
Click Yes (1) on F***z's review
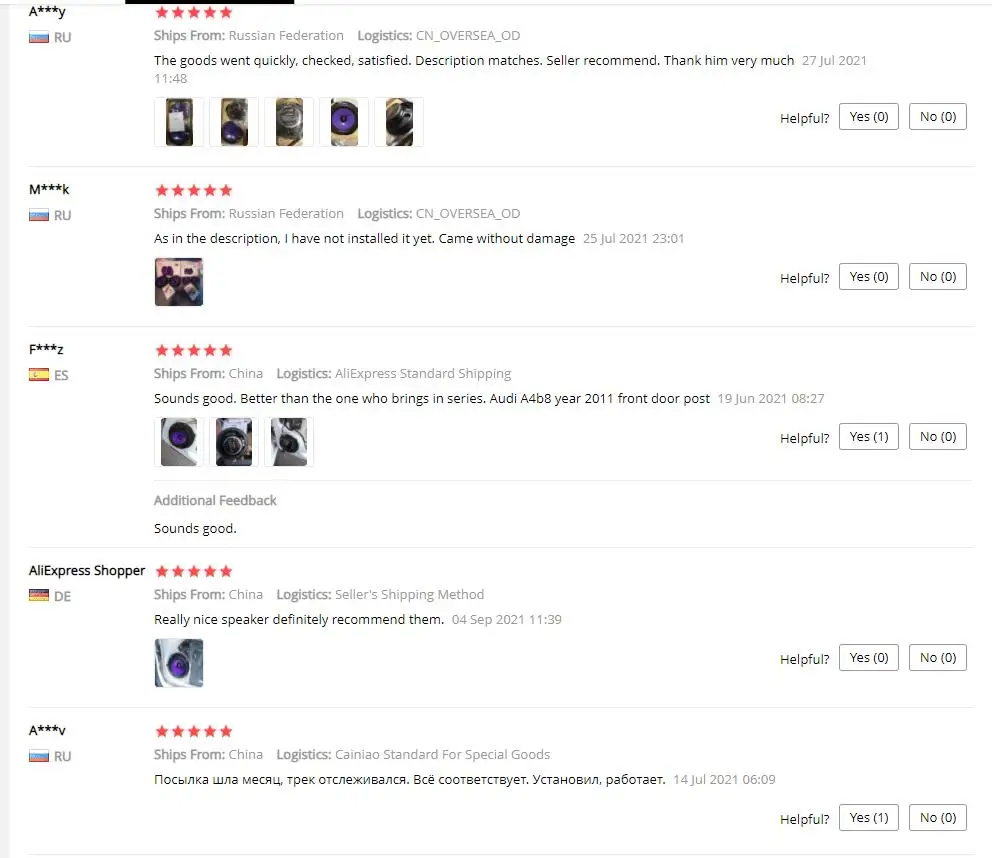(x=869, y=437)
